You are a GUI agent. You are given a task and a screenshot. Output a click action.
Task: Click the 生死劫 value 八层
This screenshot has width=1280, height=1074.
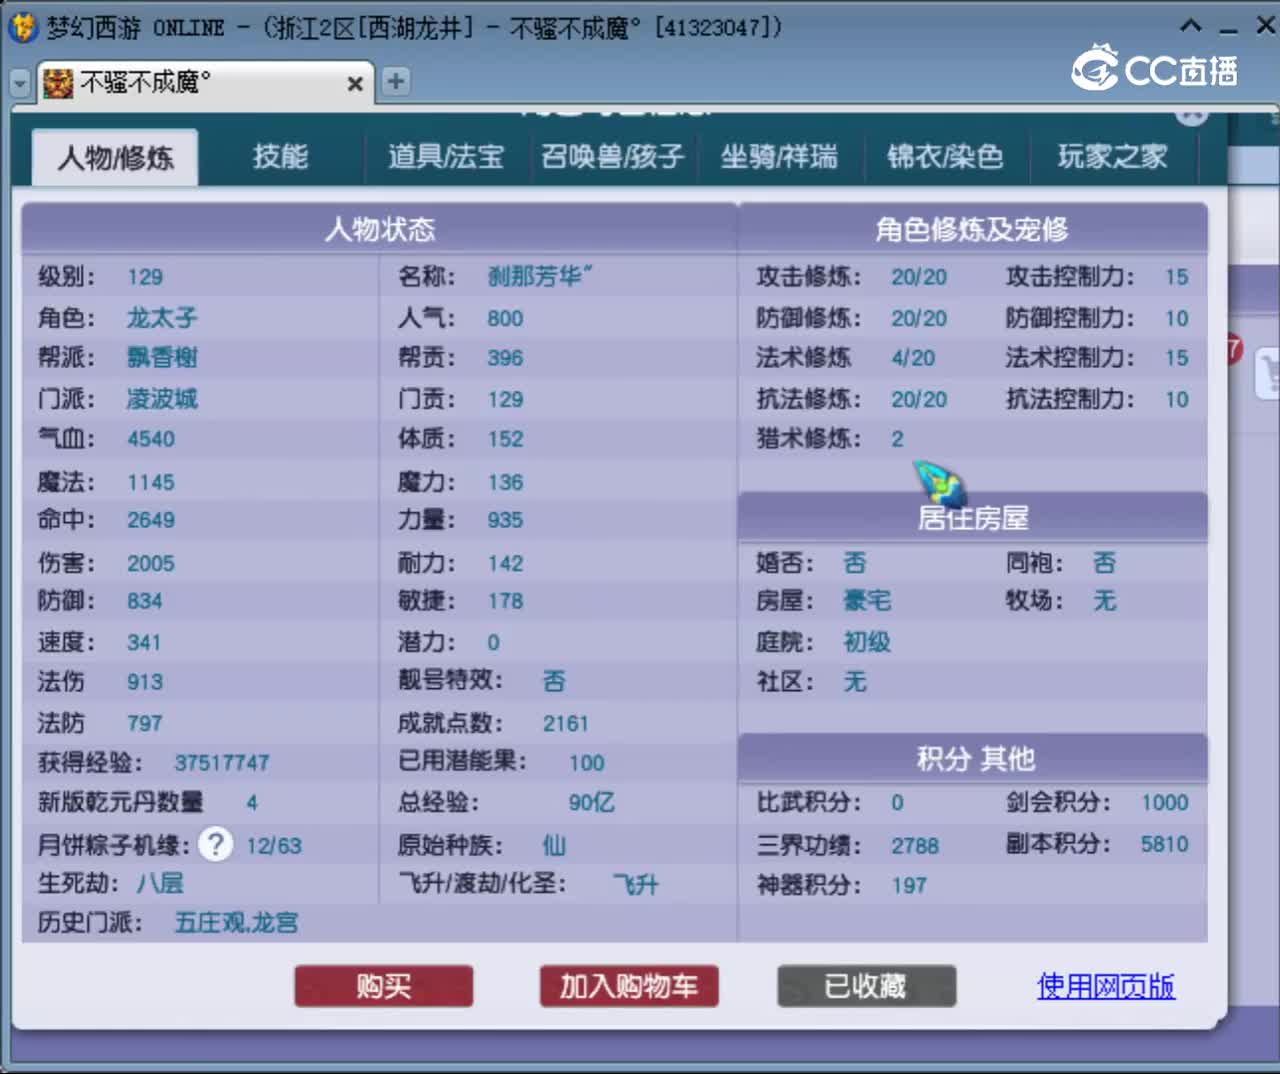(x=160, y=884)
